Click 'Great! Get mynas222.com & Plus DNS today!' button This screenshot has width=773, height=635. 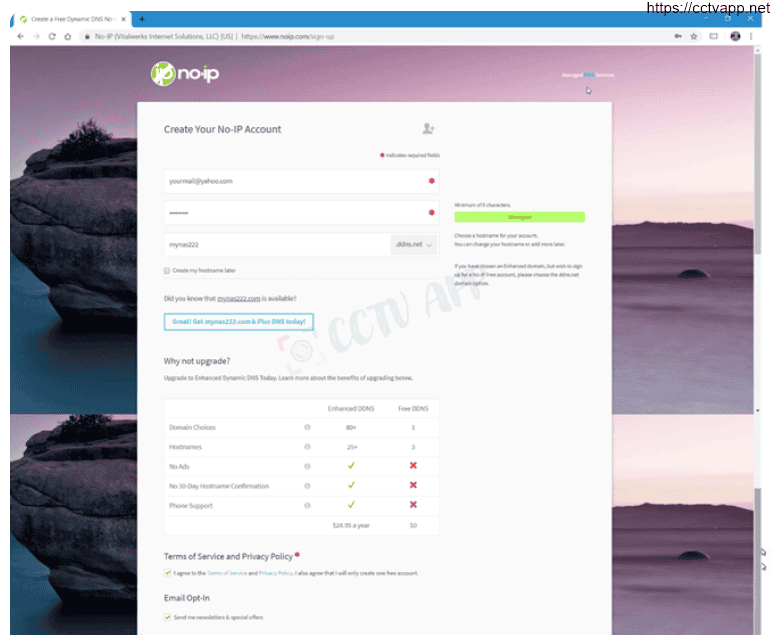pos(239,322)
